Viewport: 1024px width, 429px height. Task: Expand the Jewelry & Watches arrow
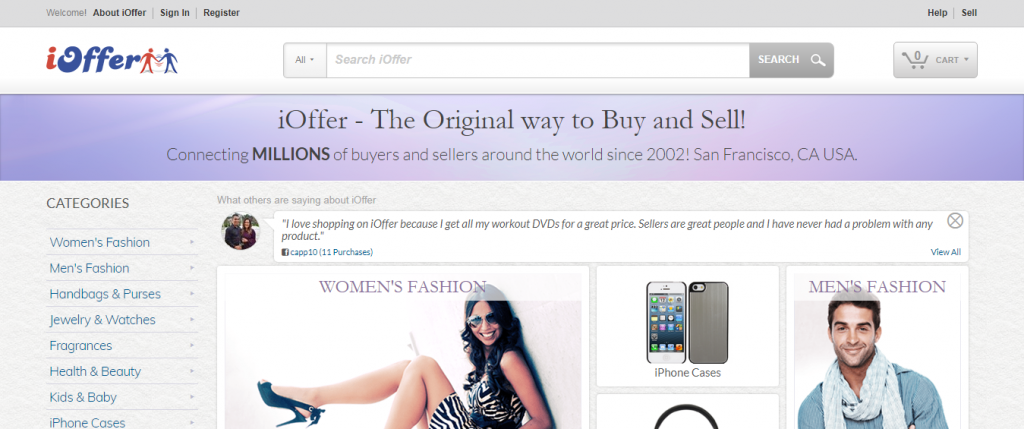[192, 319]
